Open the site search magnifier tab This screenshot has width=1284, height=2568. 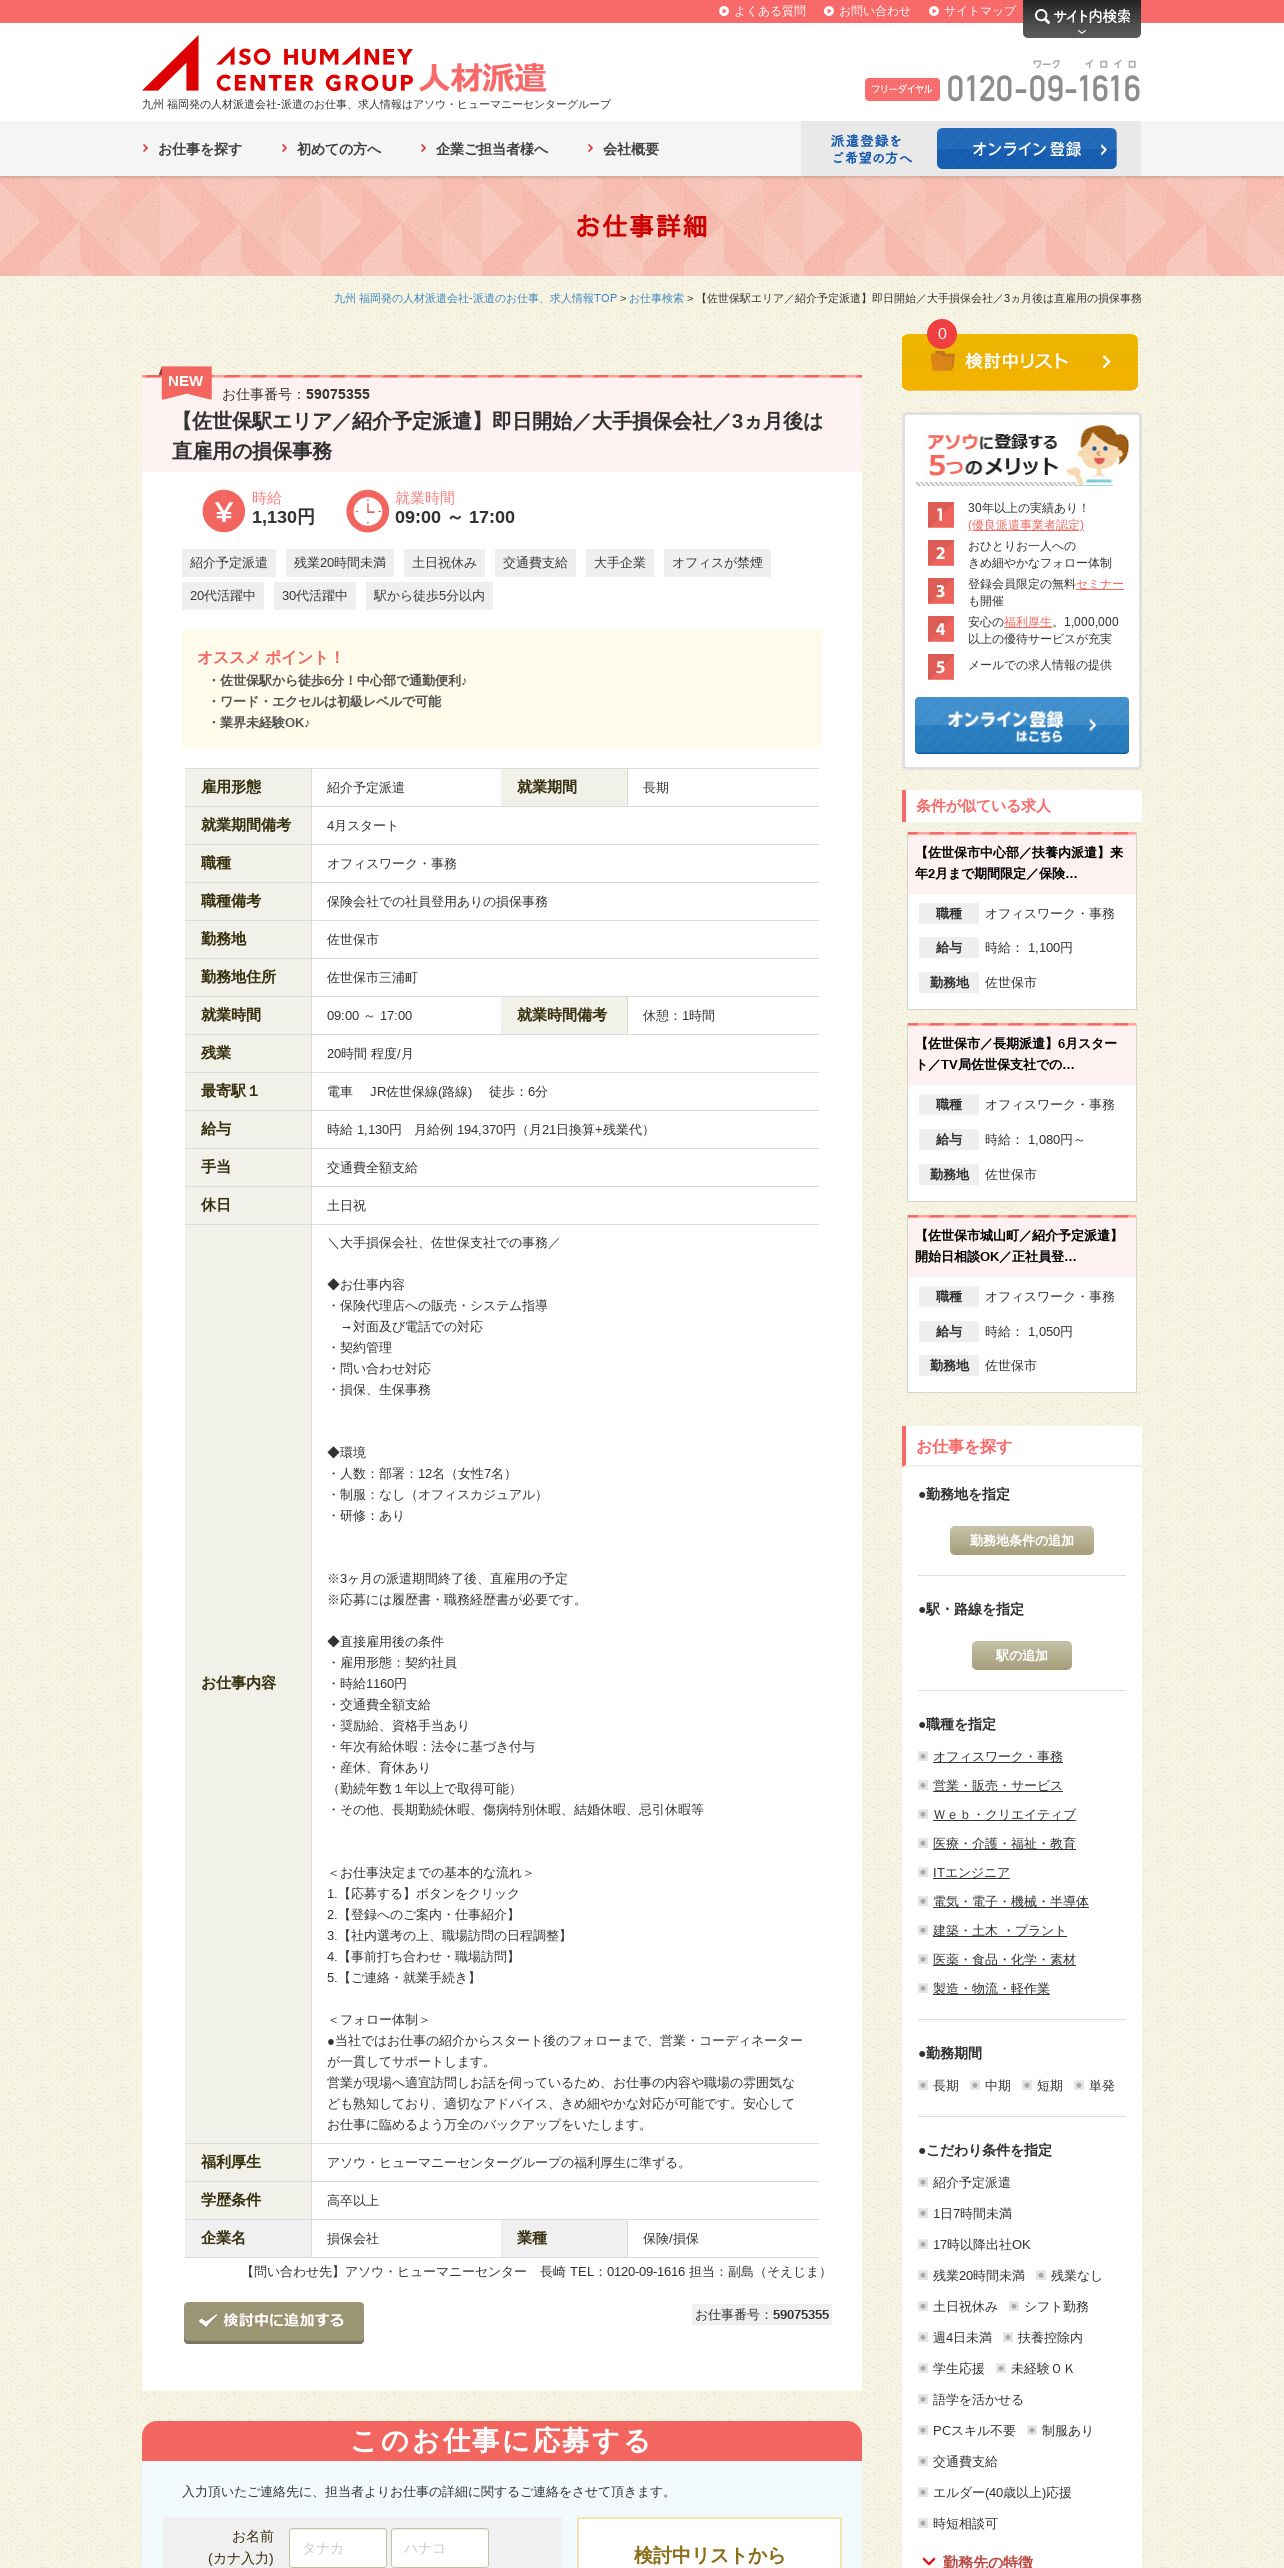[x=1081, y=17]
